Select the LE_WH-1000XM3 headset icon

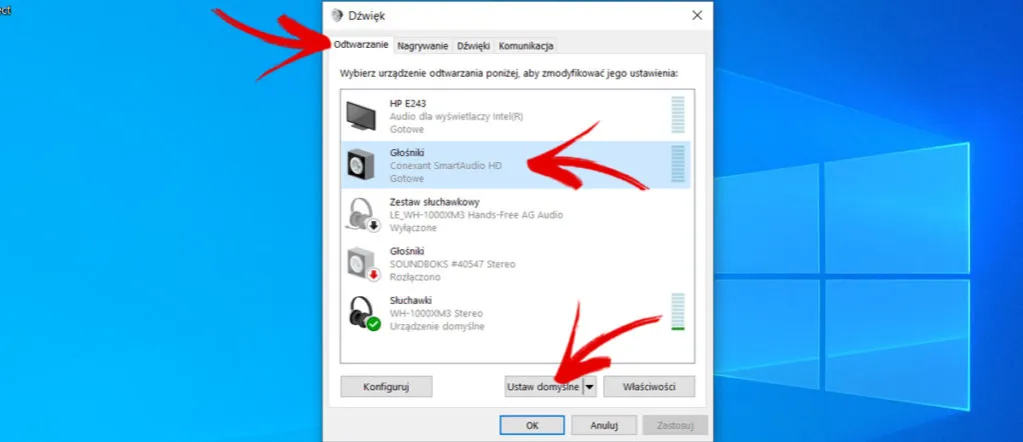point(362,214)
